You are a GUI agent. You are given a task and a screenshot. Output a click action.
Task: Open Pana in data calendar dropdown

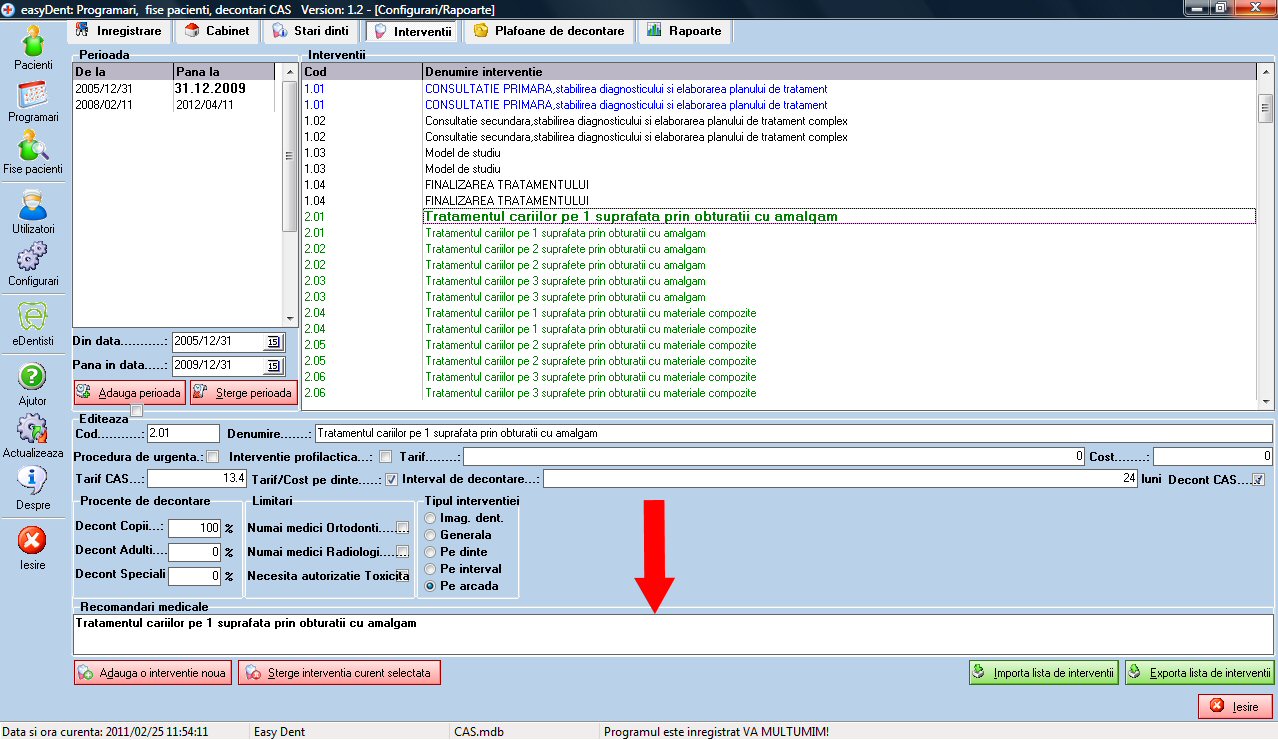pos(273,365)
